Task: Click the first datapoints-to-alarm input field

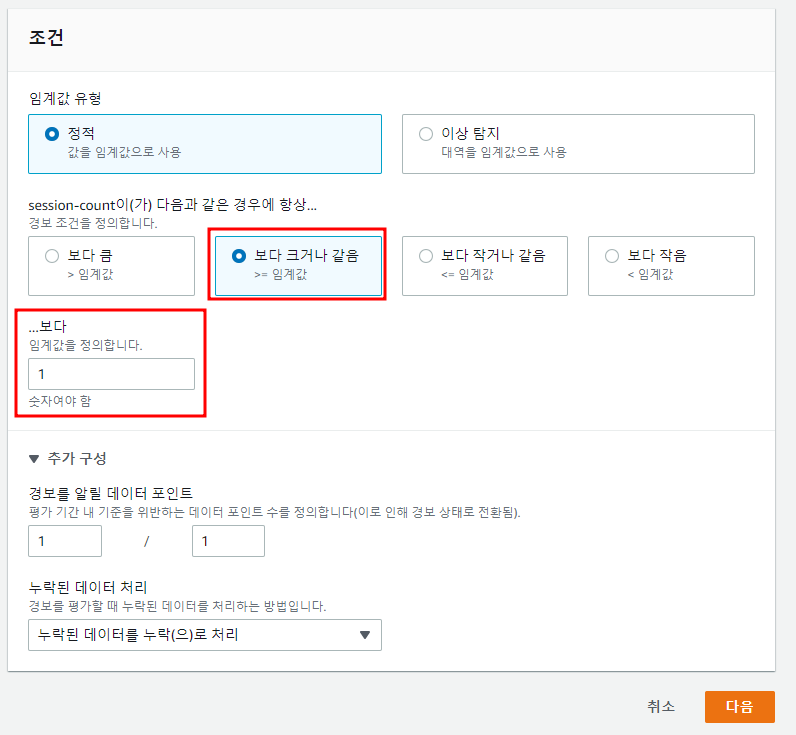Action: (65, 541)
